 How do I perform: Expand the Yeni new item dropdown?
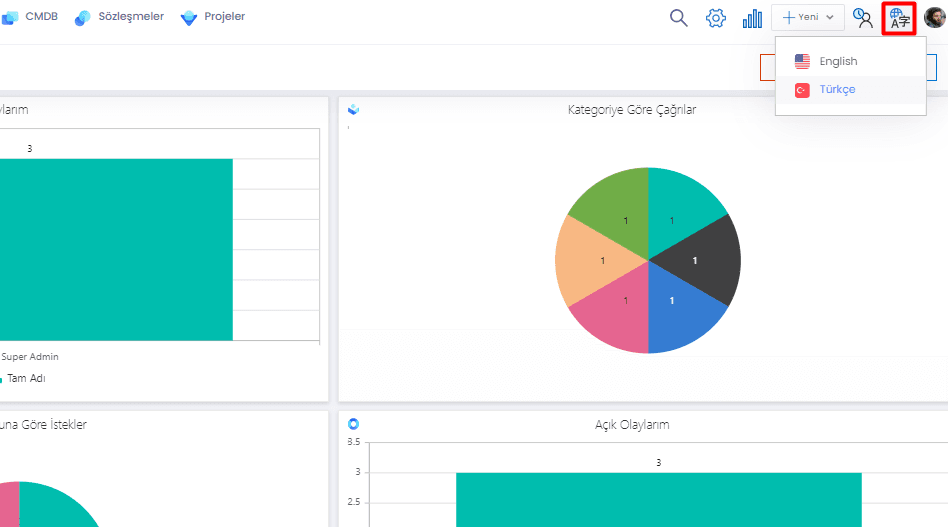tap(808, 18)
